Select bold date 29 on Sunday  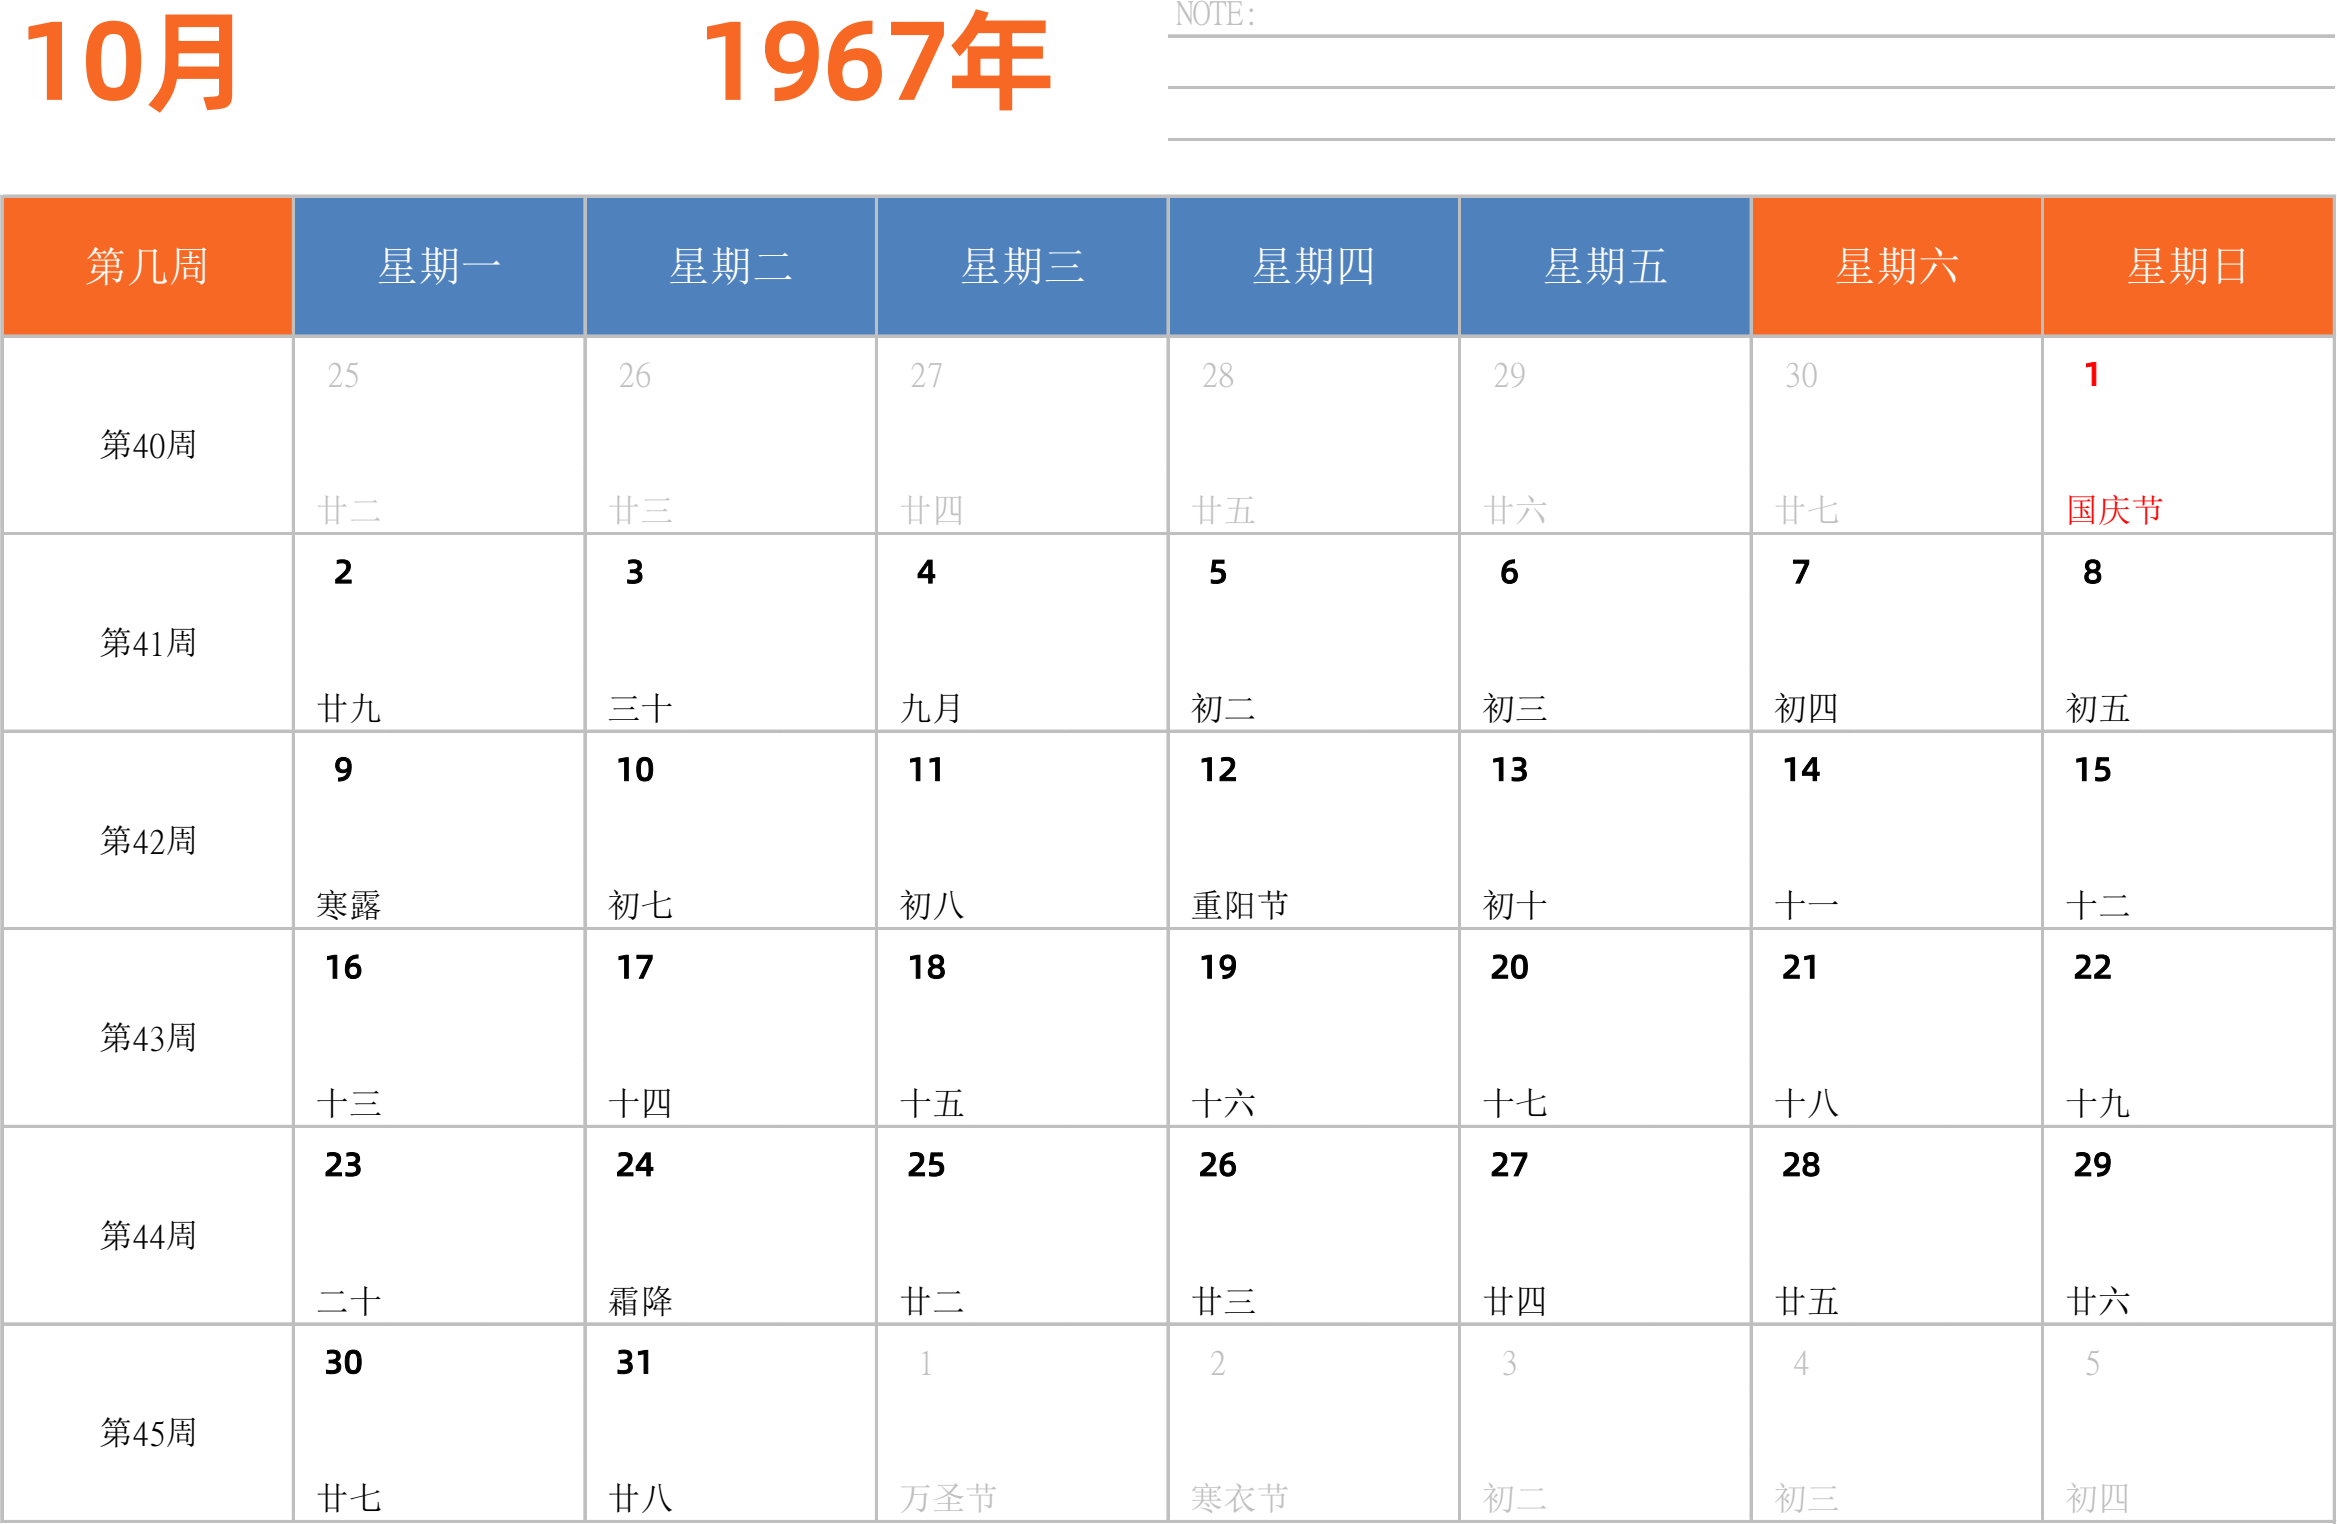2092,1165
